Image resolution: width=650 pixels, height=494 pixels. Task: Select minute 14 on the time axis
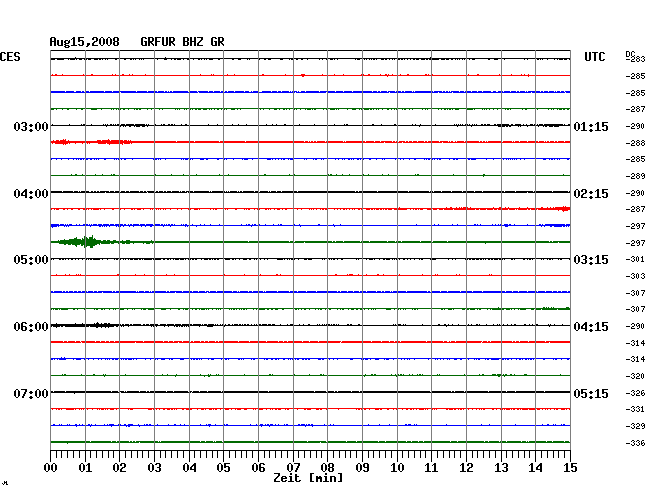[535, 468]
